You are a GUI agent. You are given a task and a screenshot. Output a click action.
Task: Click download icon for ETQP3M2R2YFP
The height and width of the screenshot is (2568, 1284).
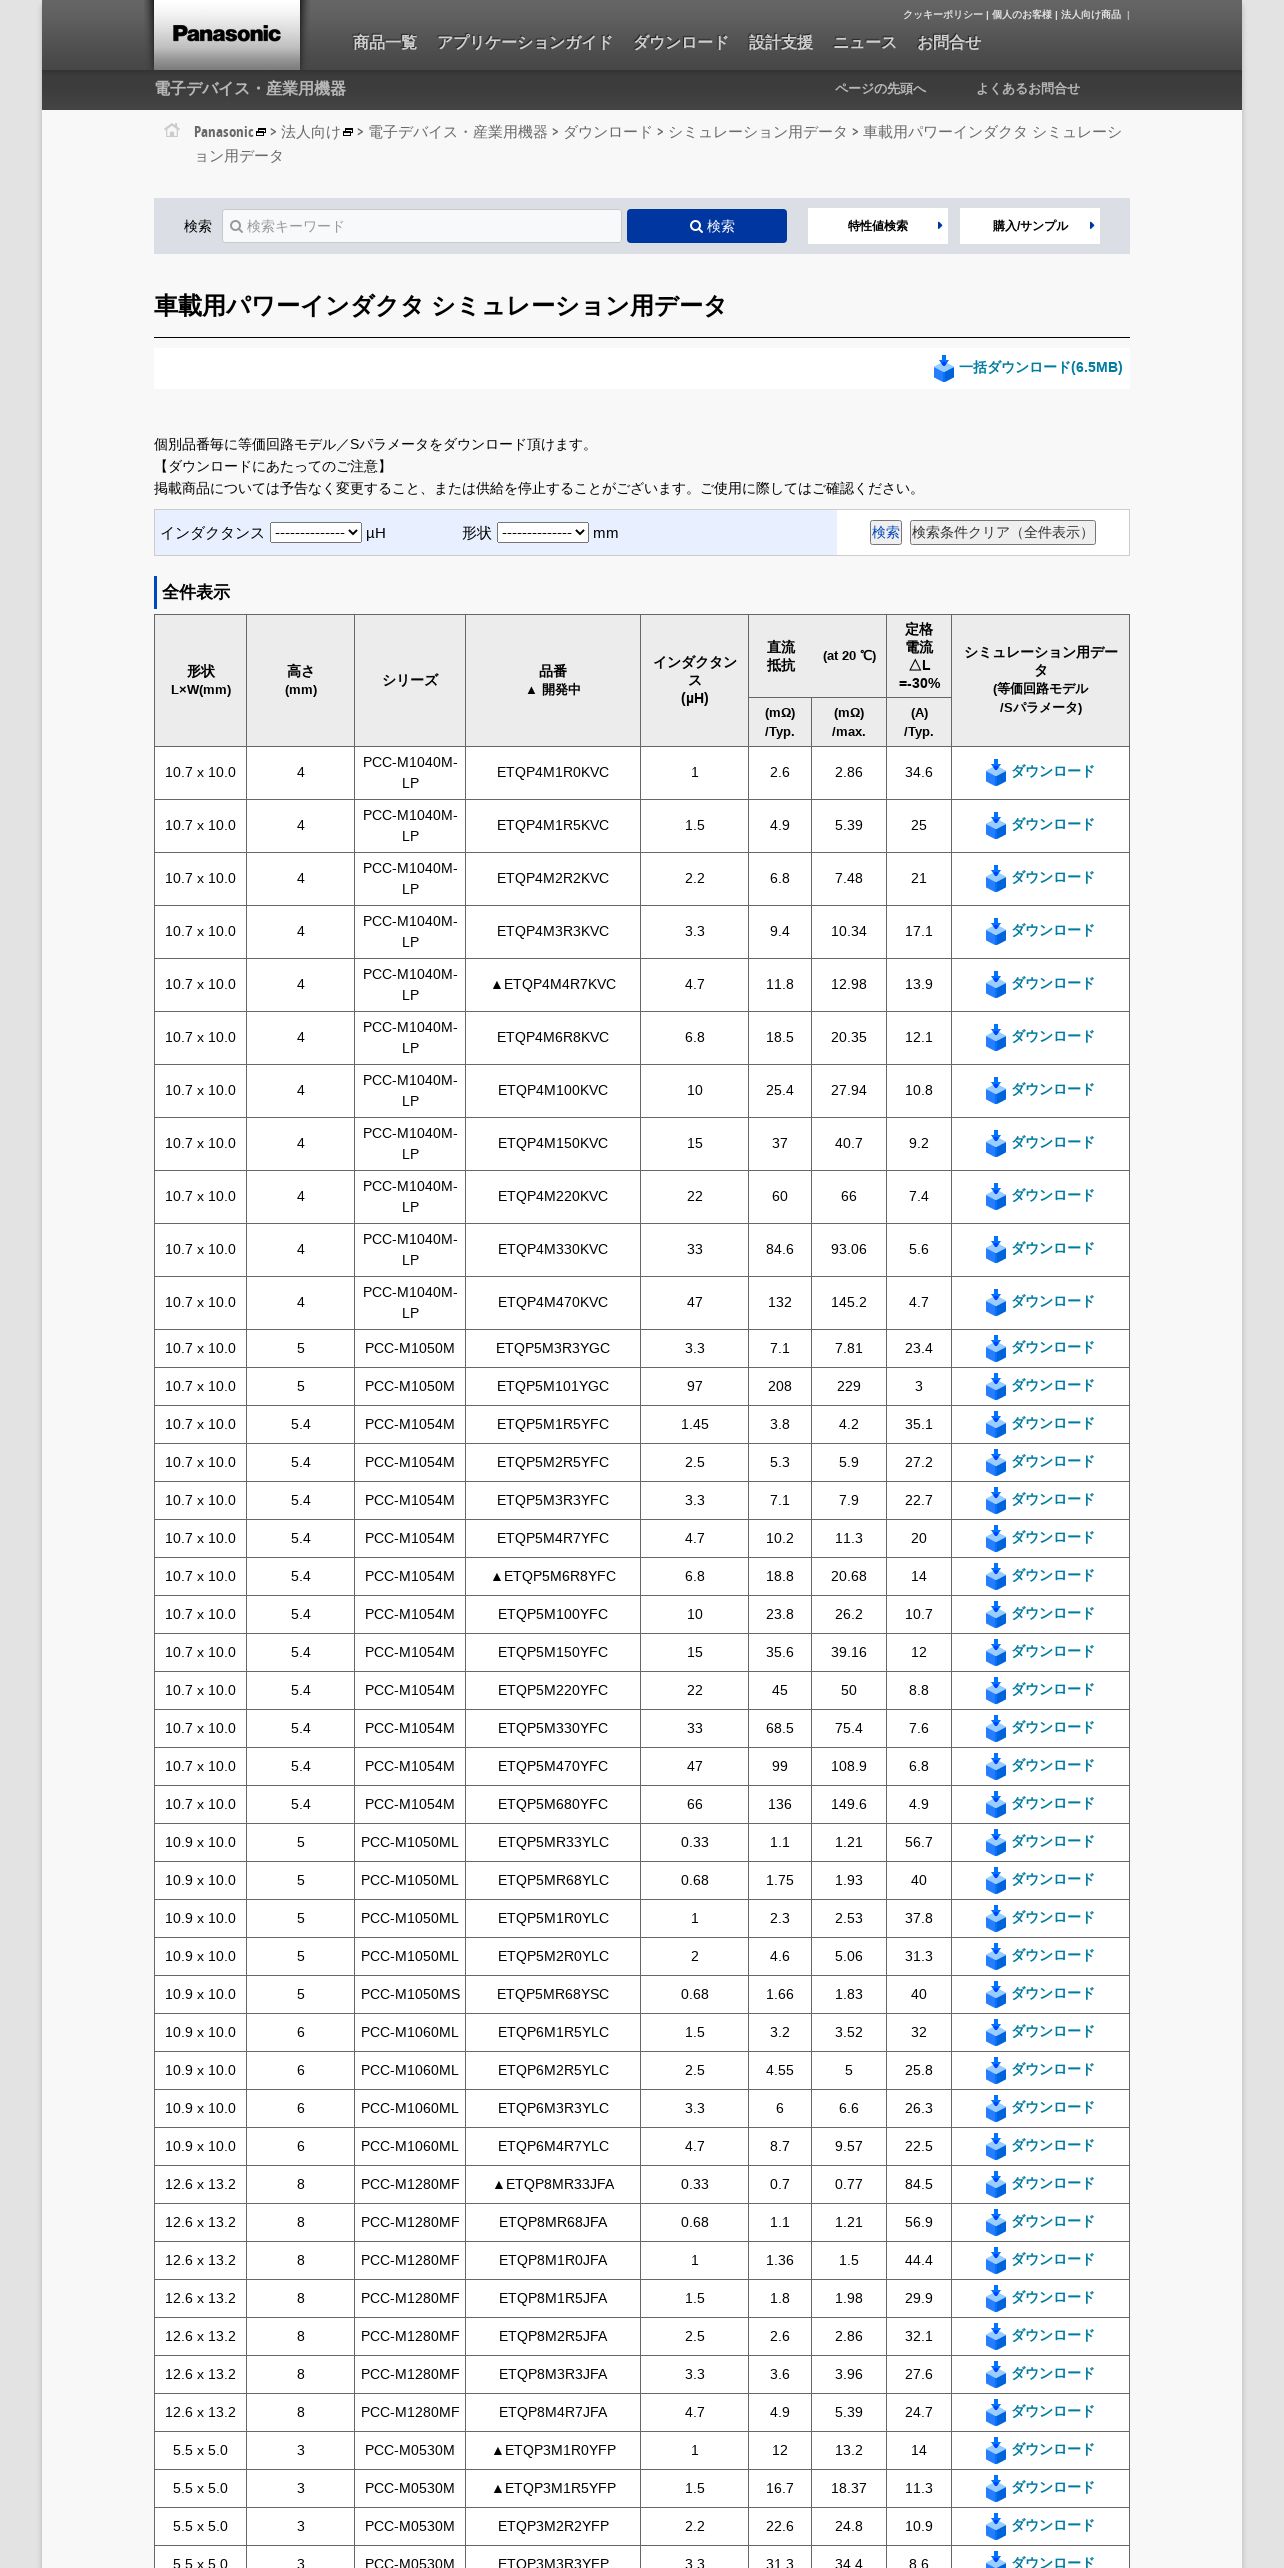[995, 2526]
